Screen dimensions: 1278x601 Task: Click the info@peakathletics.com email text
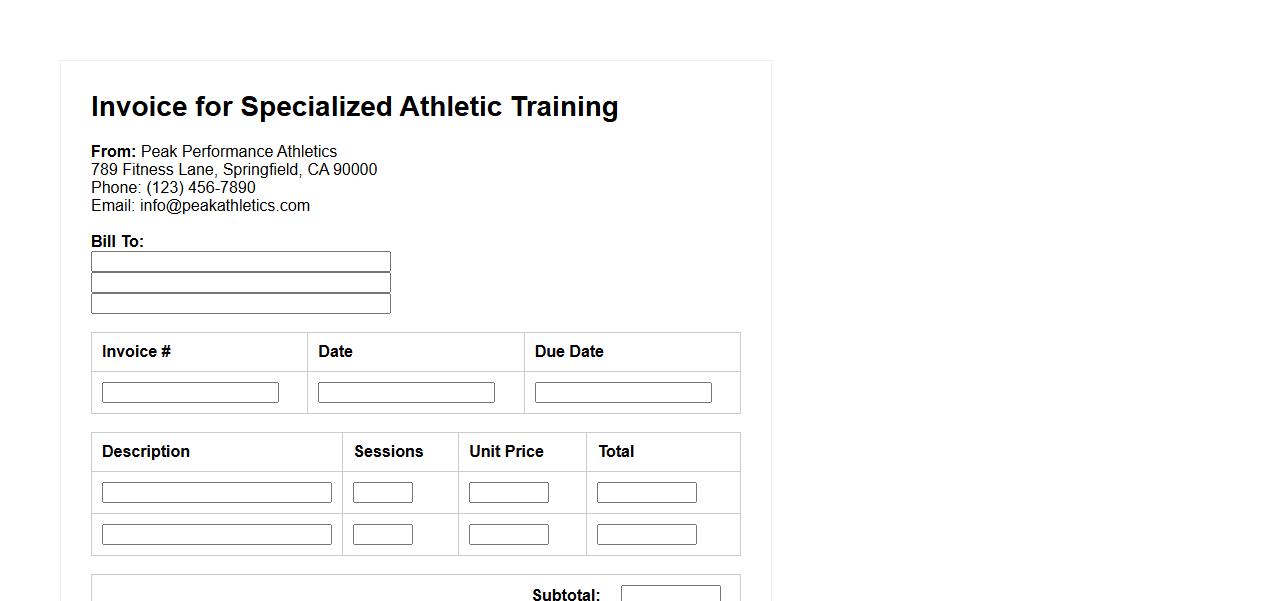(224, 206)
